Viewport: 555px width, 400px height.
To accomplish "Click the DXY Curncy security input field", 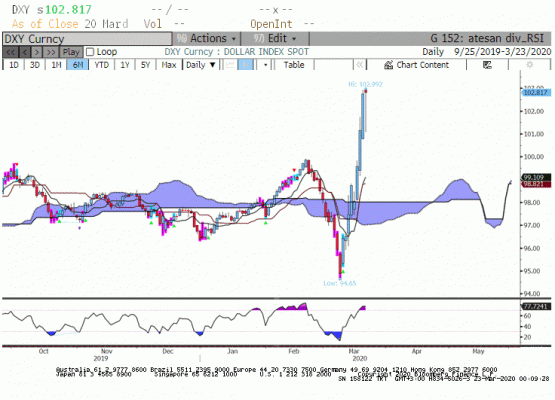I will [87, 39].
